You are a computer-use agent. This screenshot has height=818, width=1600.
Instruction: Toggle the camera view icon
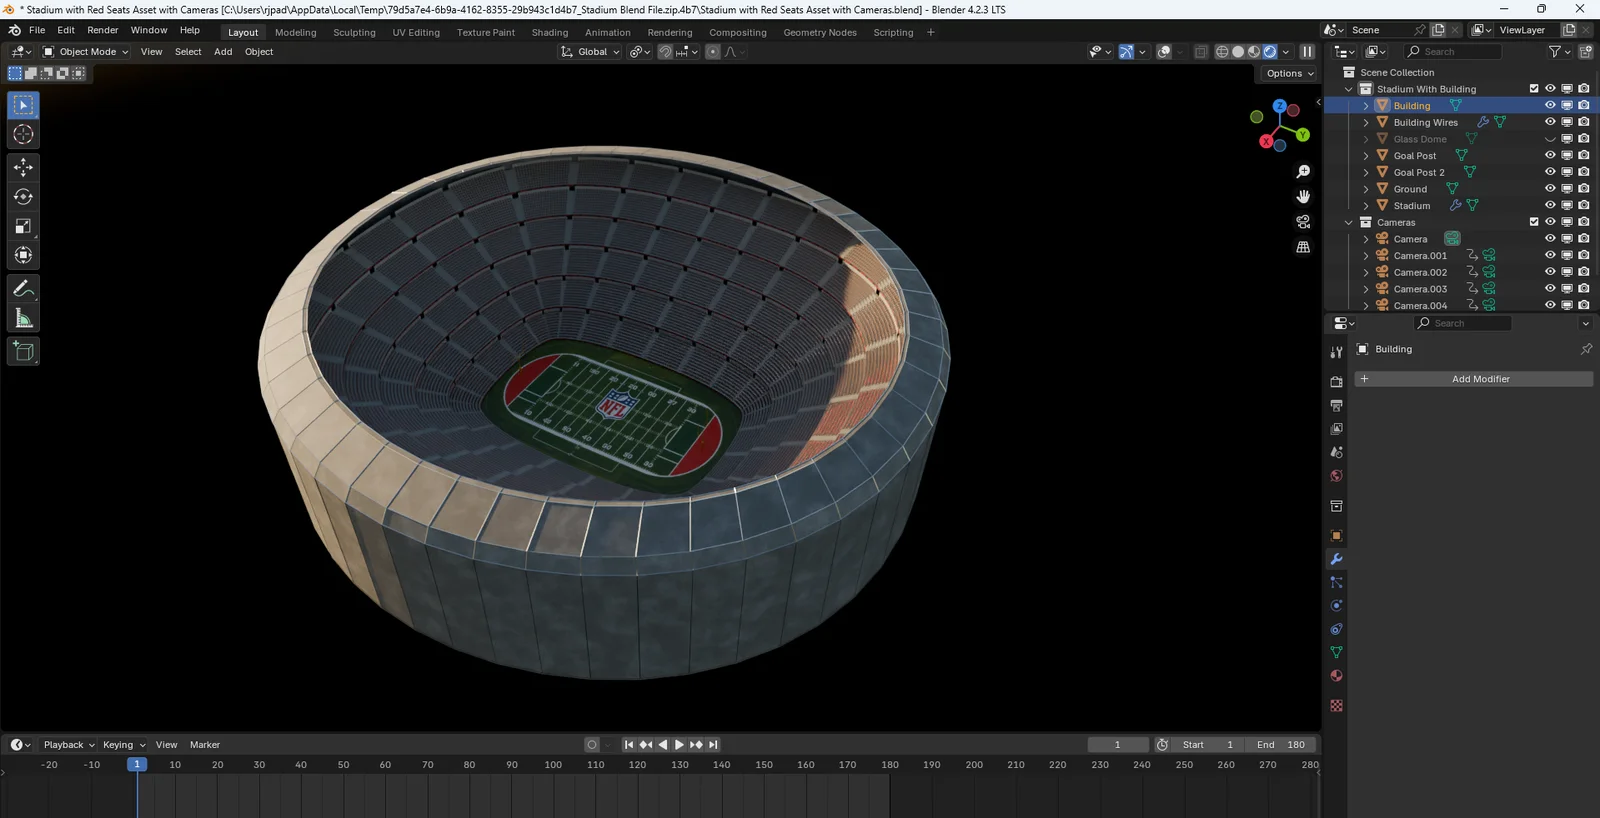click(x=1303, y=222)
